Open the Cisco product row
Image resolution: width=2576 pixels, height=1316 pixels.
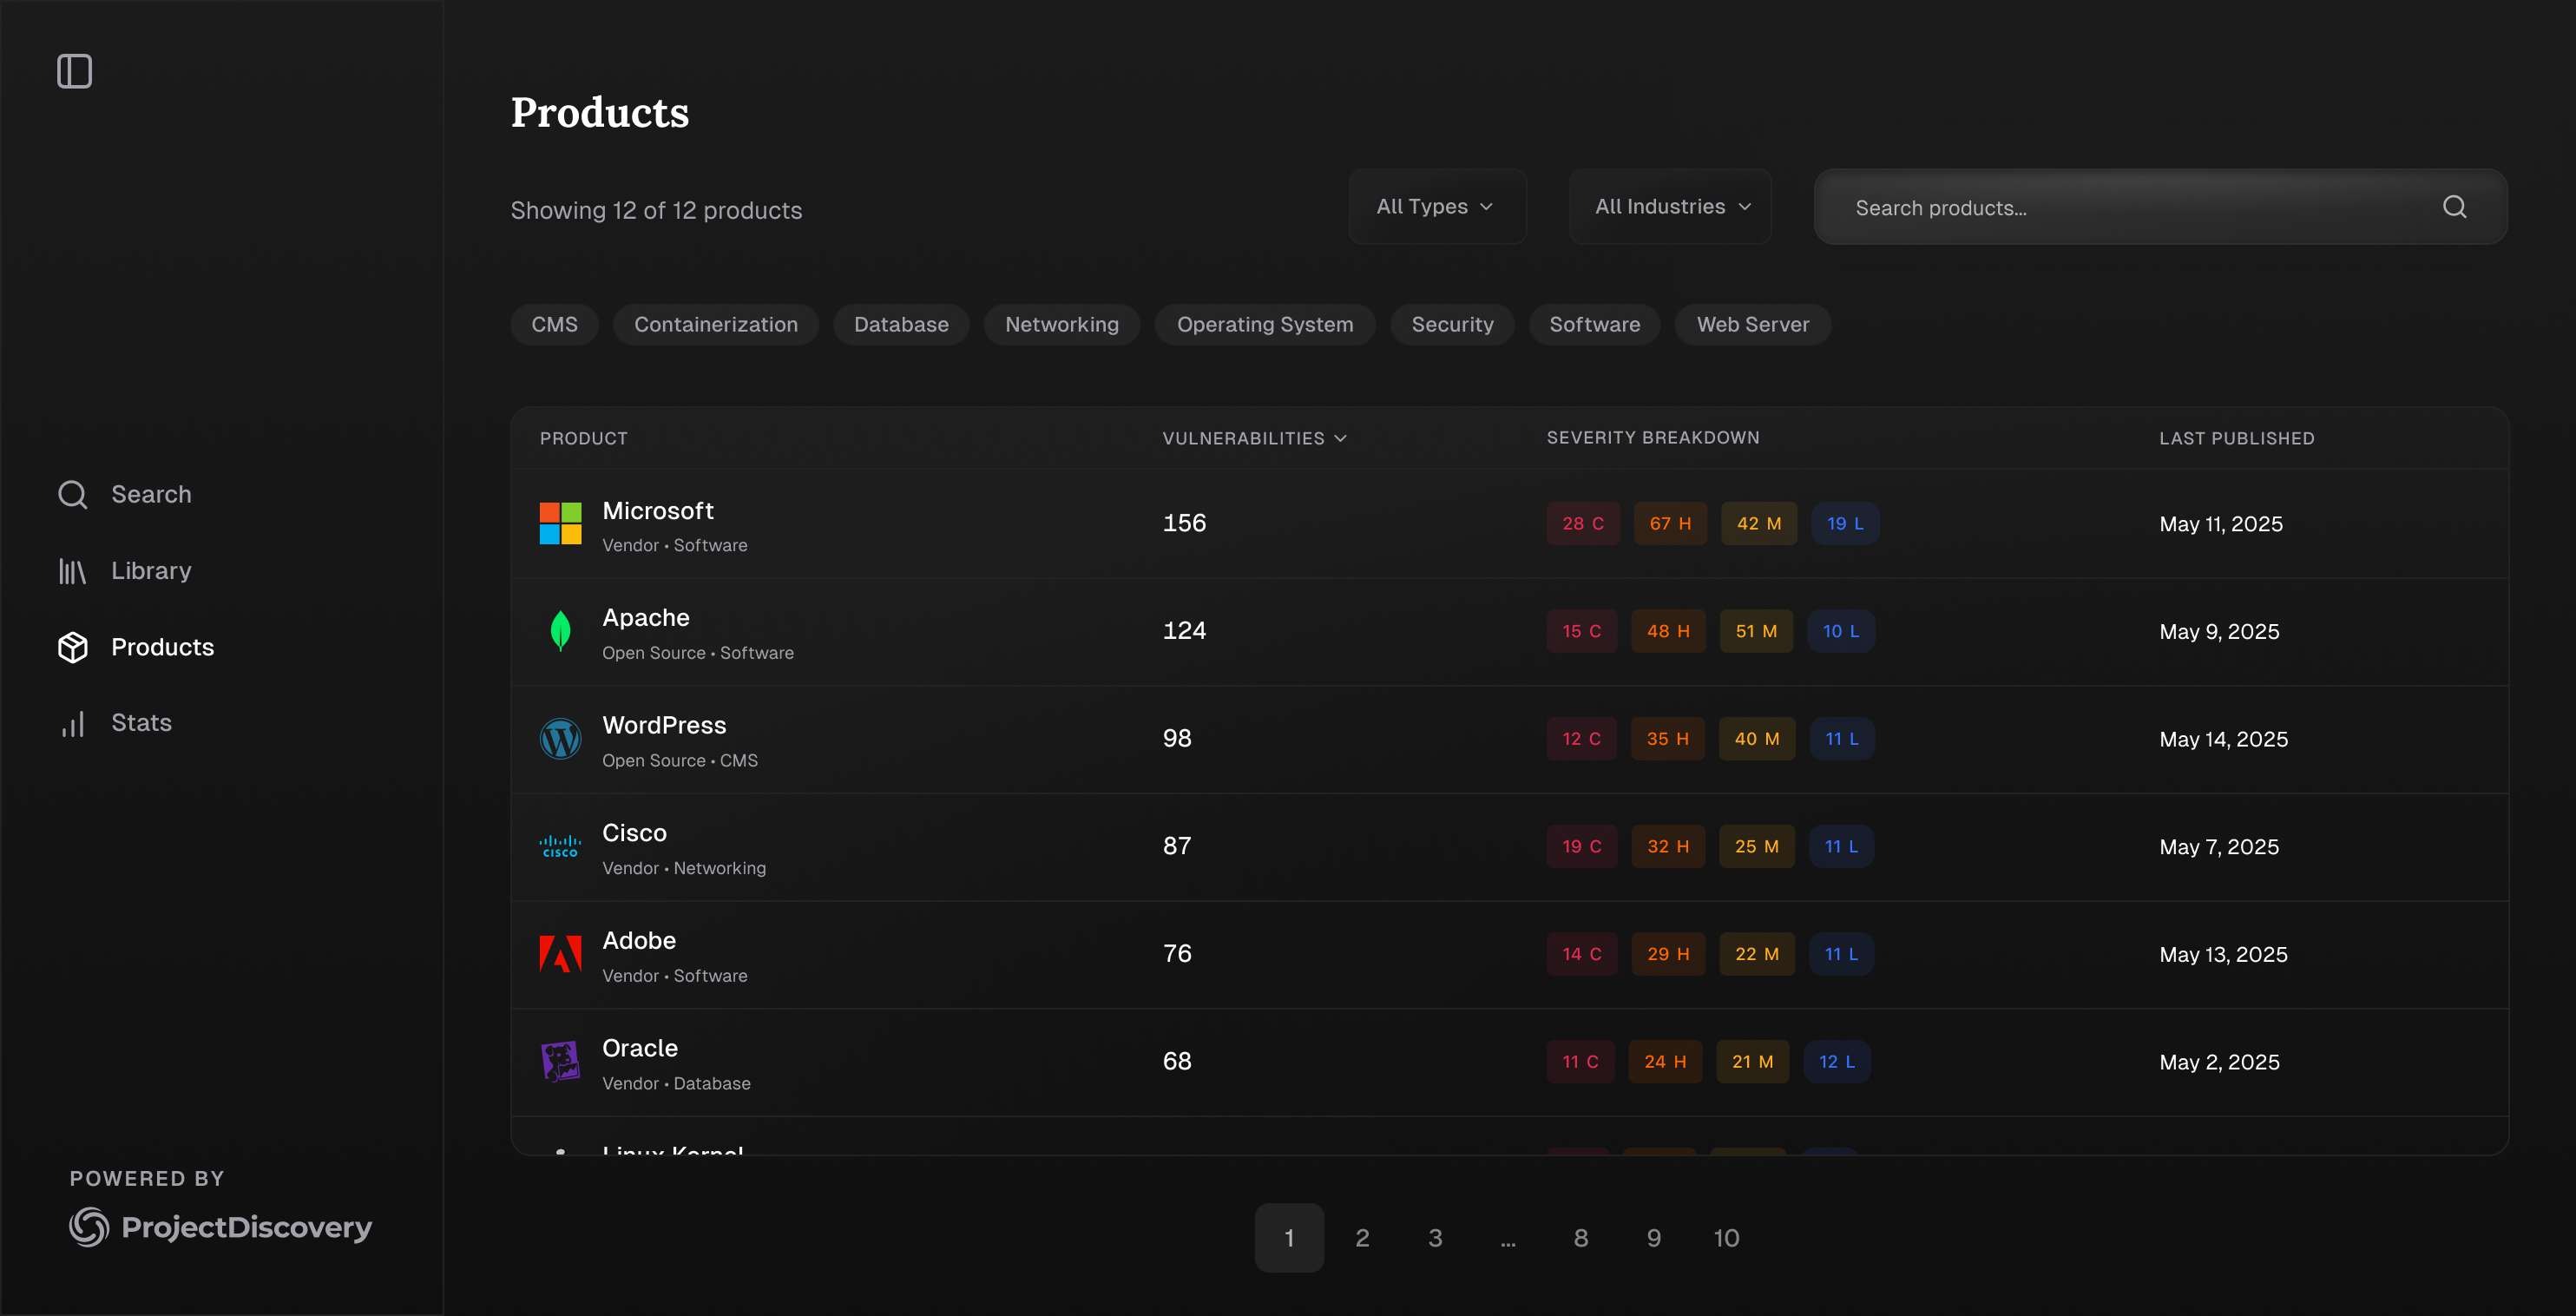[634, 833]
